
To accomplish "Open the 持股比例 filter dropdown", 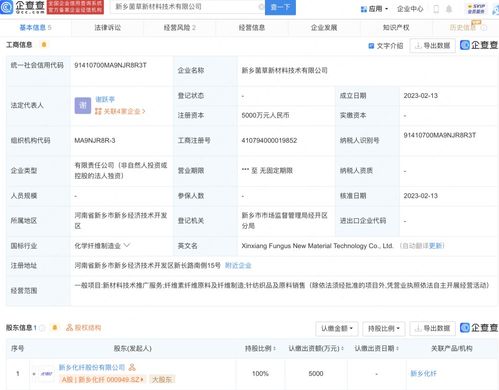I will click(384, 329).
